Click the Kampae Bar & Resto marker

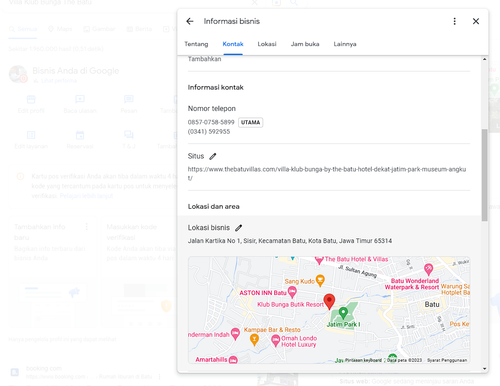pyautogui.click(x=254, y=340)
